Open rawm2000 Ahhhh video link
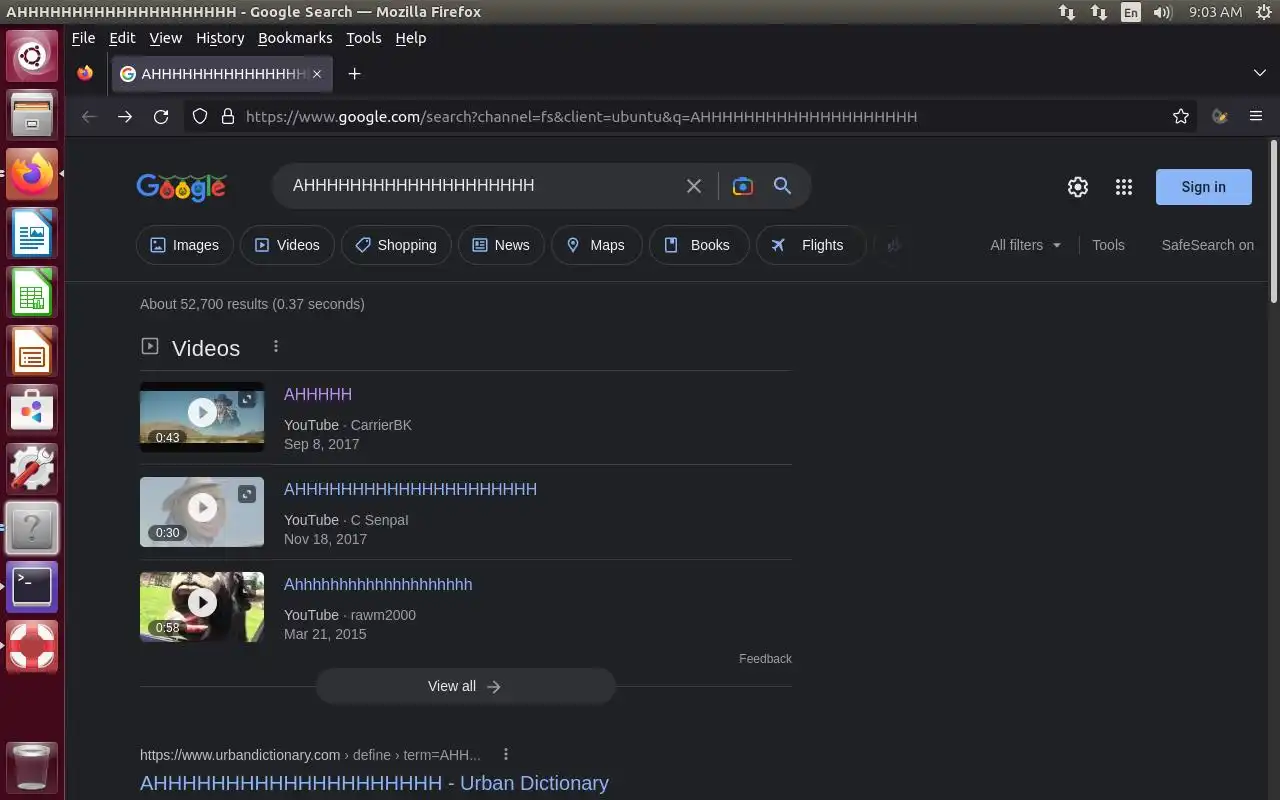1280x800 pixels. click(x=378, y=584)
